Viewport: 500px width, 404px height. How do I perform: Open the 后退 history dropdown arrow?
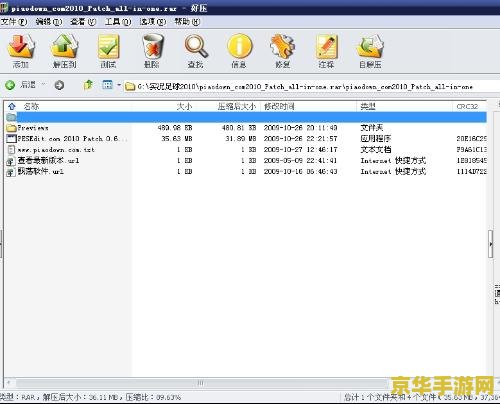pyautogui.click(x=44, y=85)
